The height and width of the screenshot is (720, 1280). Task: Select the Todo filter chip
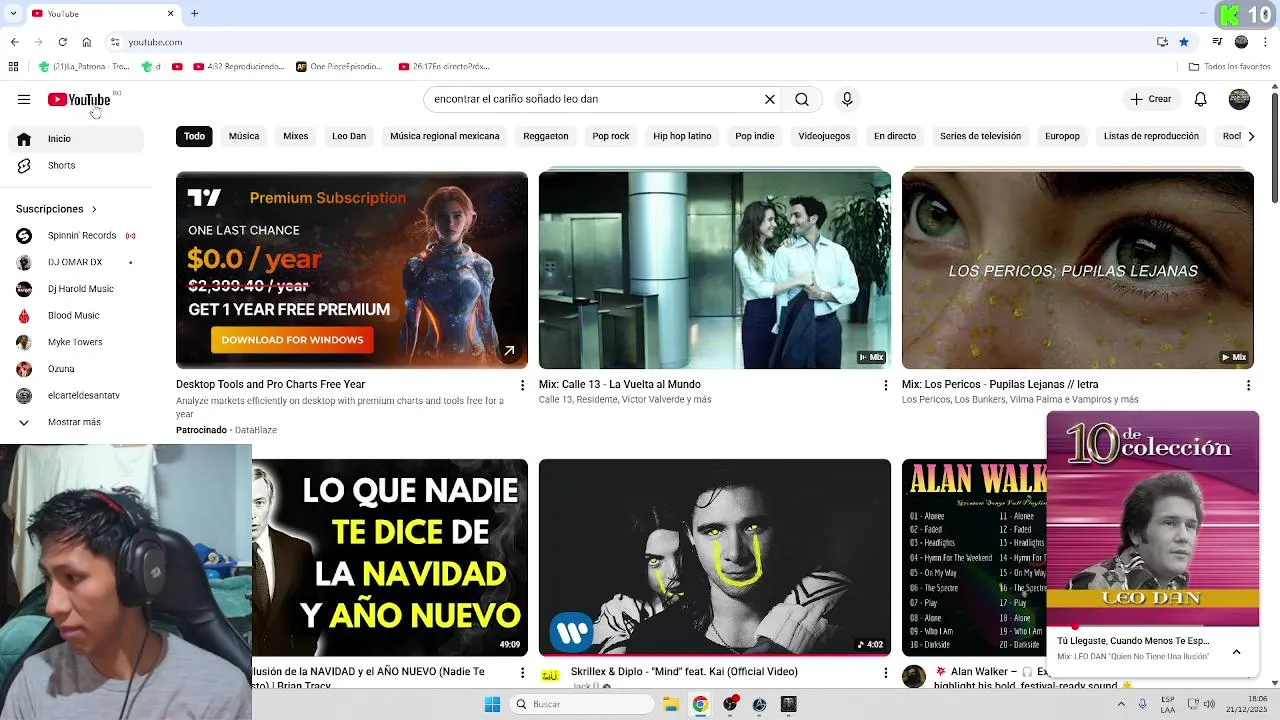194,136
